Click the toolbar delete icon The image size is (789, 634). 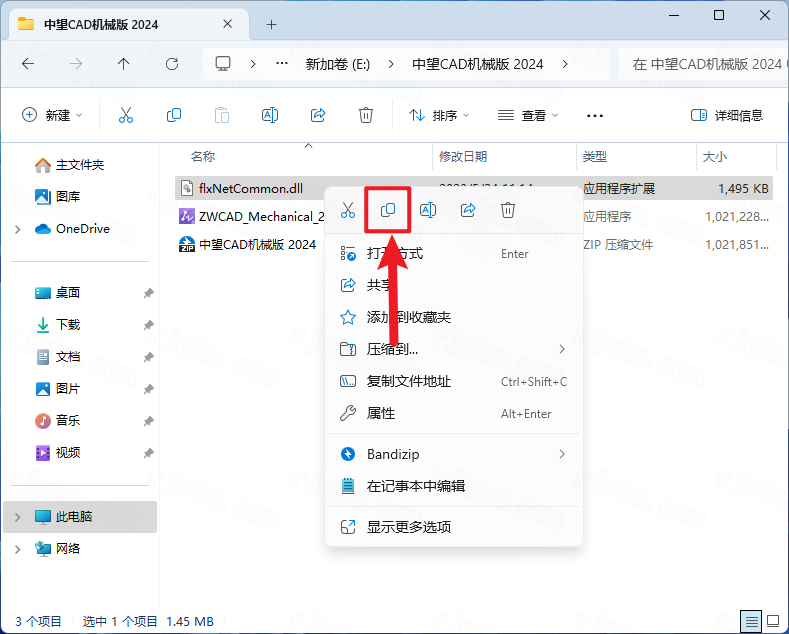(366, 116)
